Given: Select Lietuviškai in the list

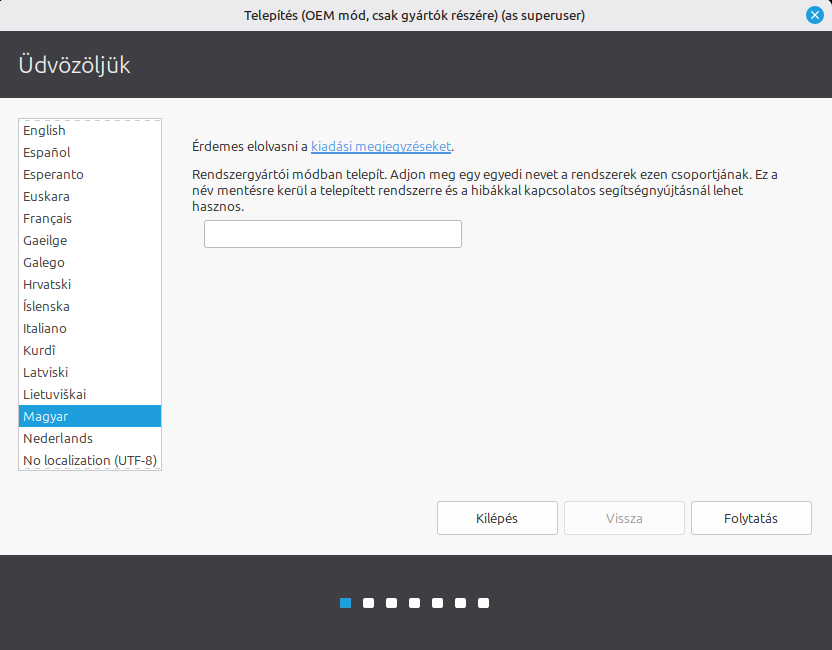Looking at the screenshot, I should 54,394.
